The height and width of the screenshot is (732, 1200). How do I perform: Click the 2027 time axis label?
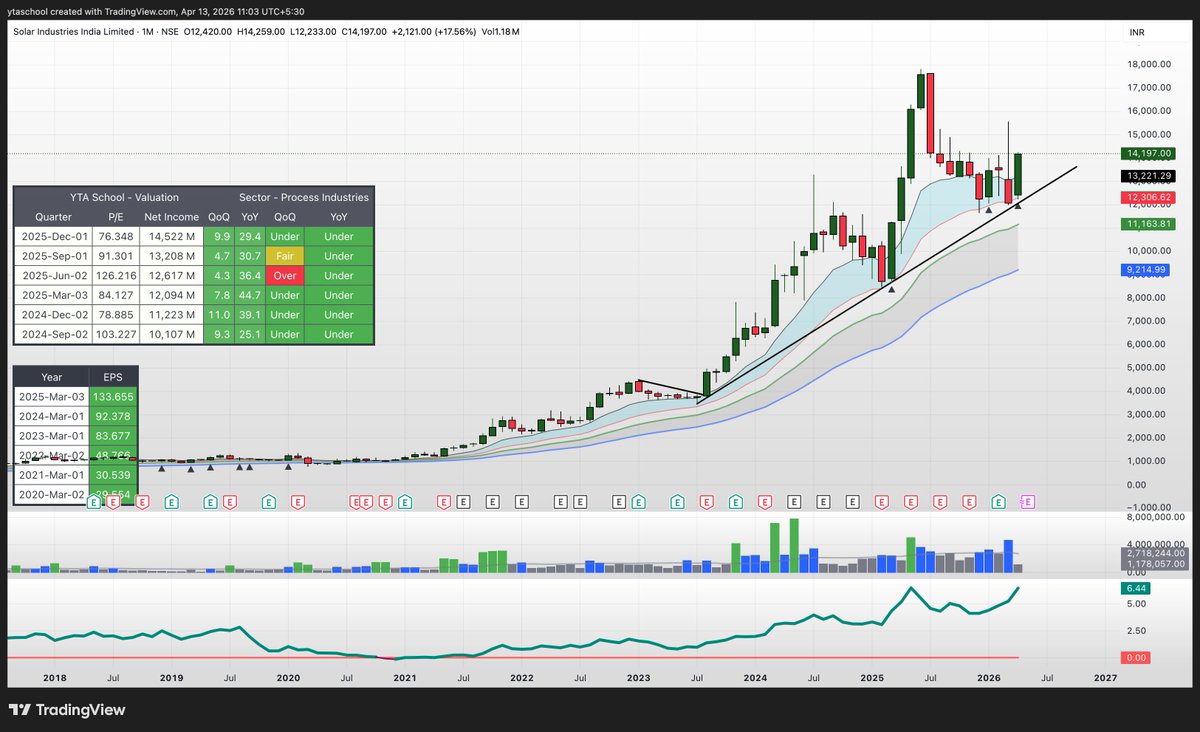click(1105, 677)
